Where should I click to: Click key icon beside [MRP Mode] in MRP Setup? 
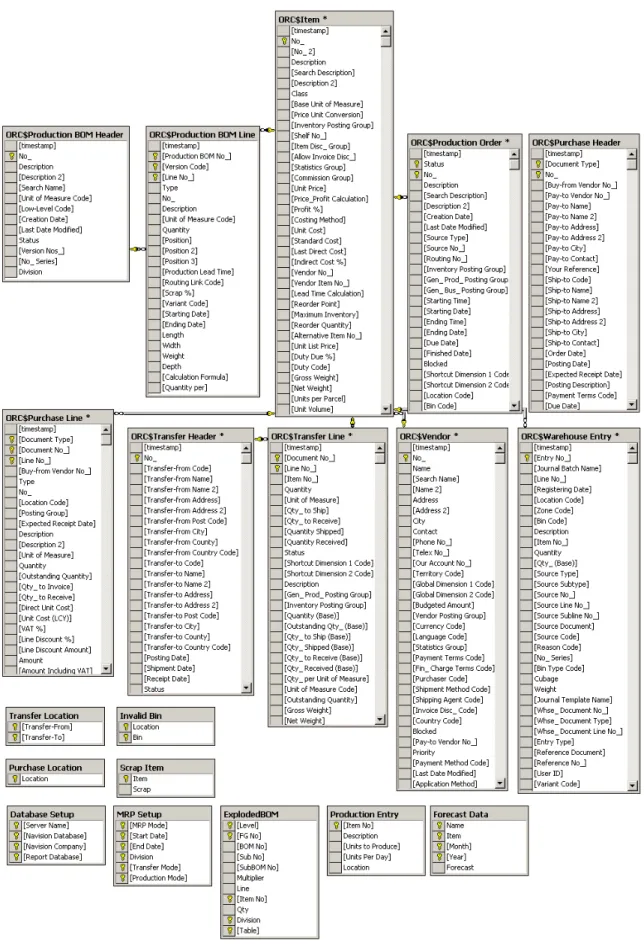tap(122, 825)
